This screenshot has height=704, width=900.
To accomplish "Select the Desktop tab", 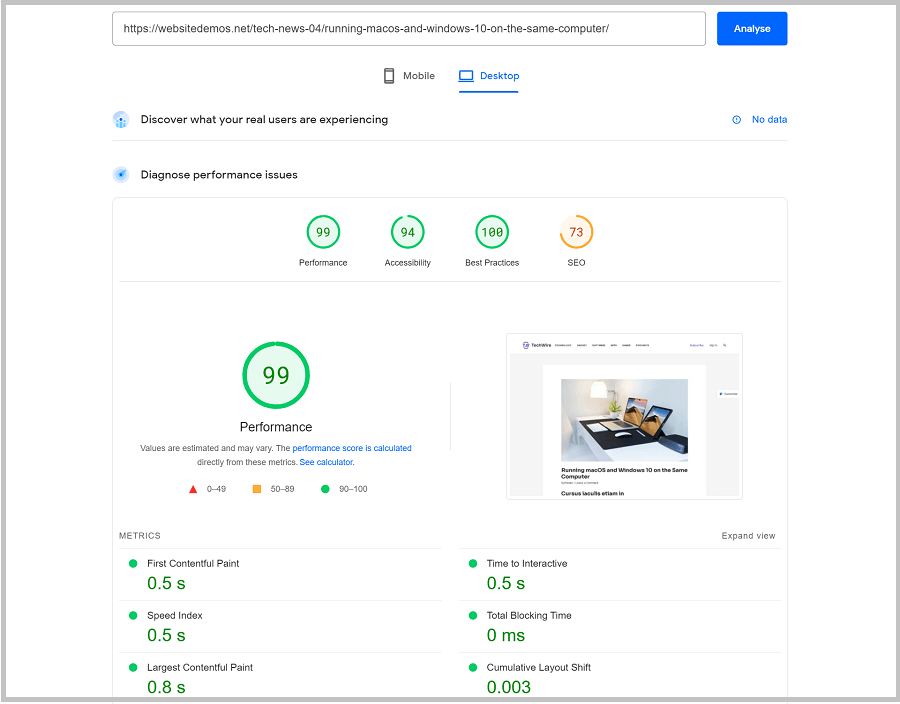I will click(x=489, y=75).
